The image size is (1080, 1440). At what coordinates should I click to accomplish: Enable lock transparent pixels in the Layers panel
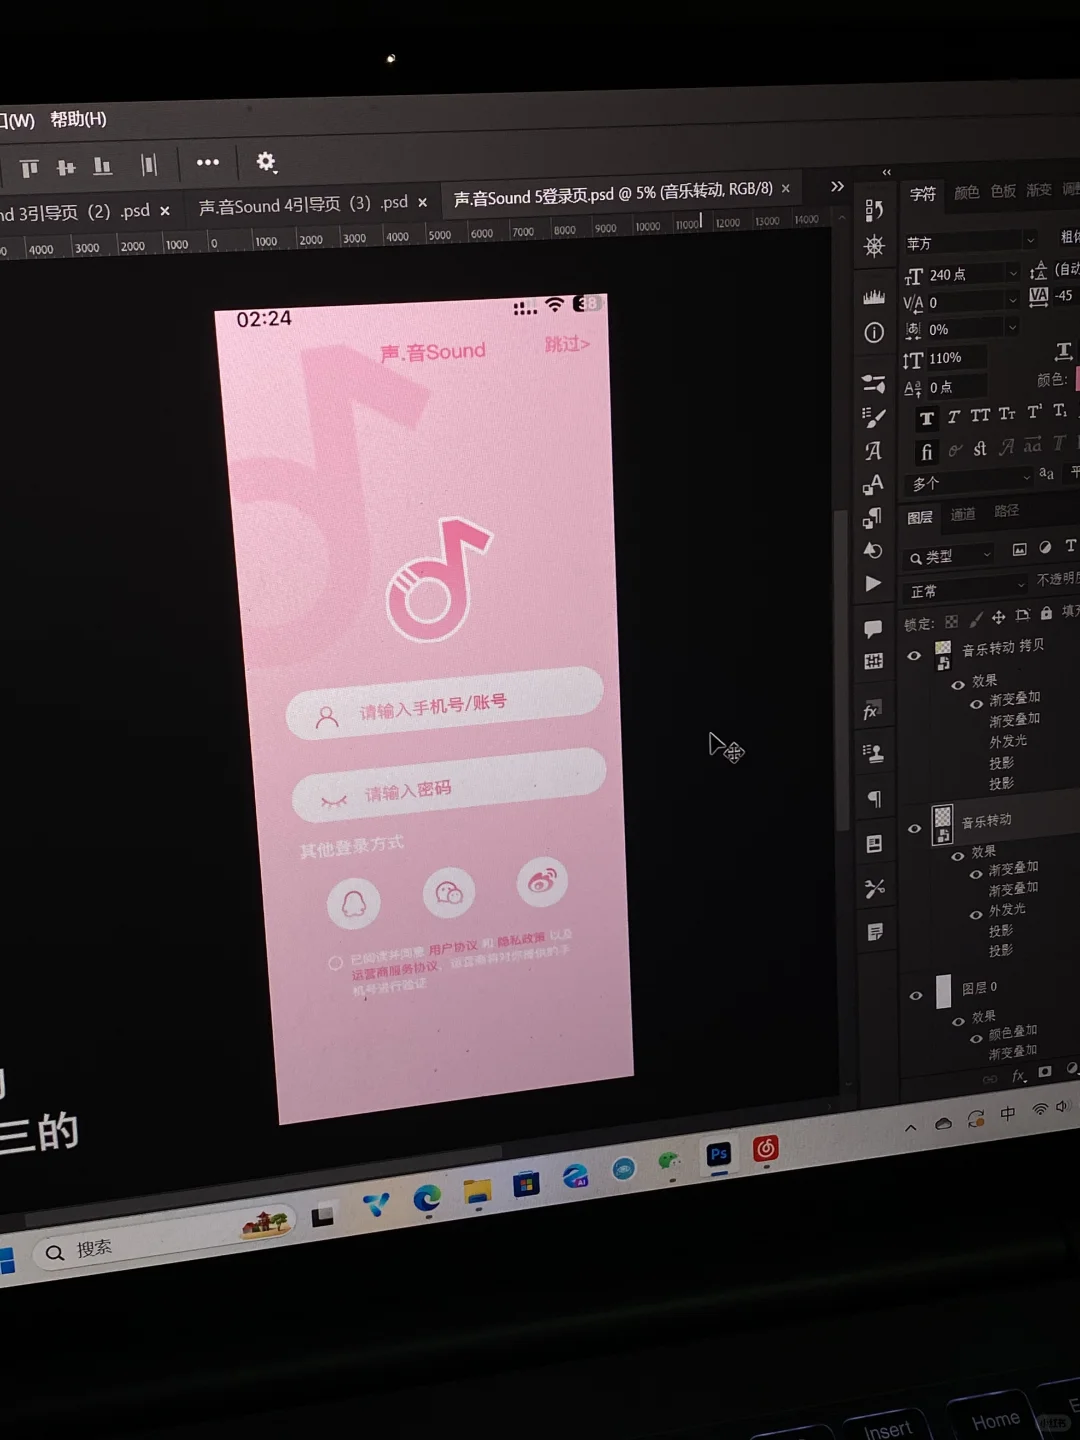click(x=950, y=623)
